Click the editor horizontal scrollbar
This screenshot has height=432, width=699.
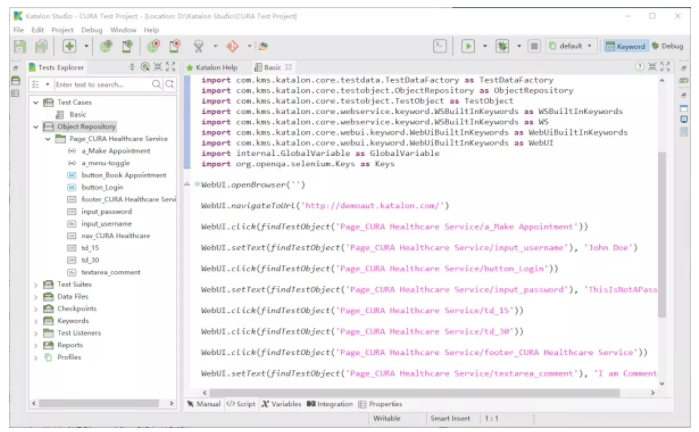[415, 393]
